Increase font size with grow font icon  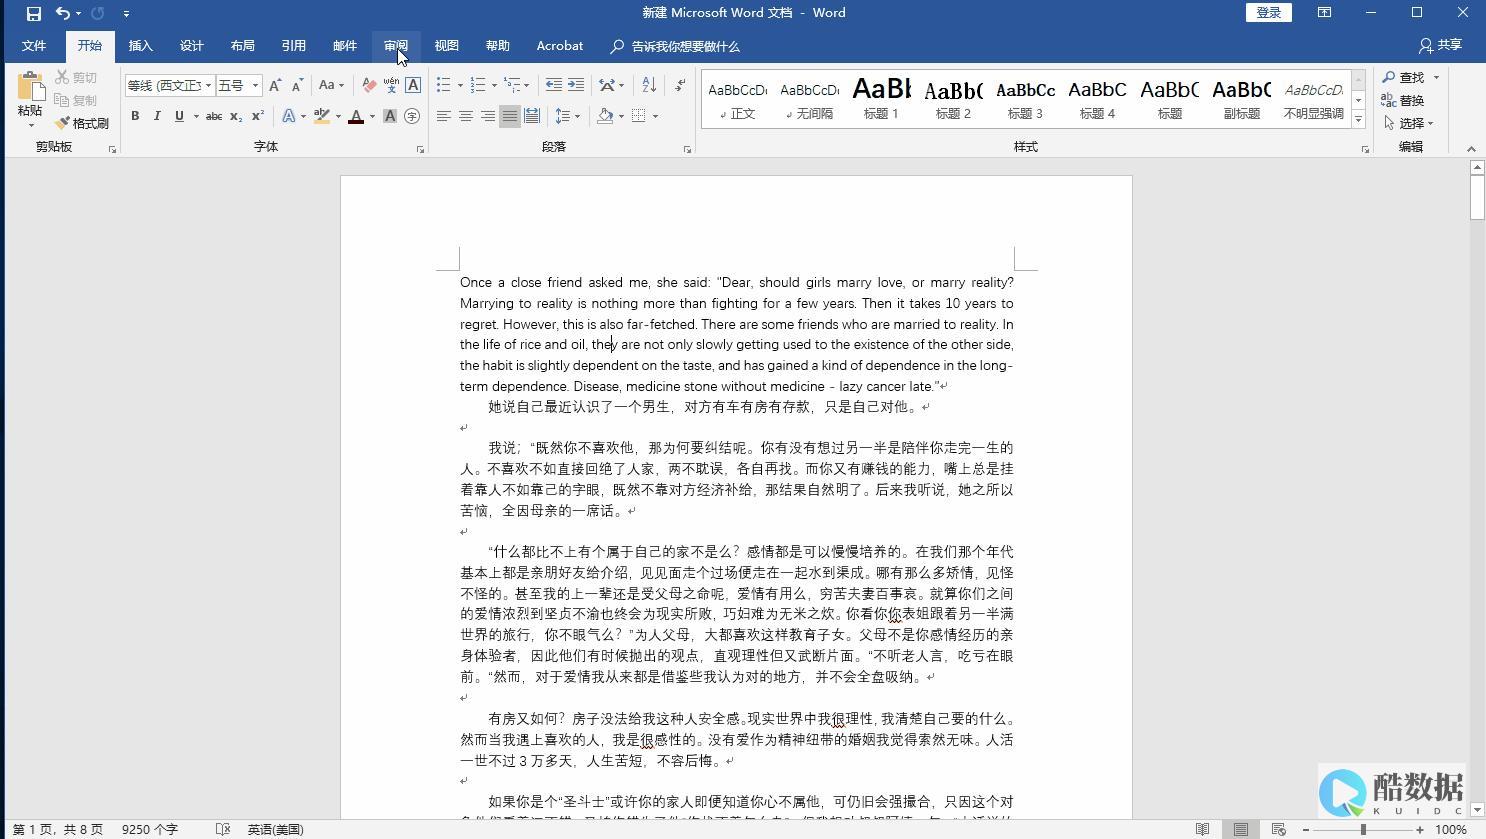pyautogui.click(x=275, y=85)
